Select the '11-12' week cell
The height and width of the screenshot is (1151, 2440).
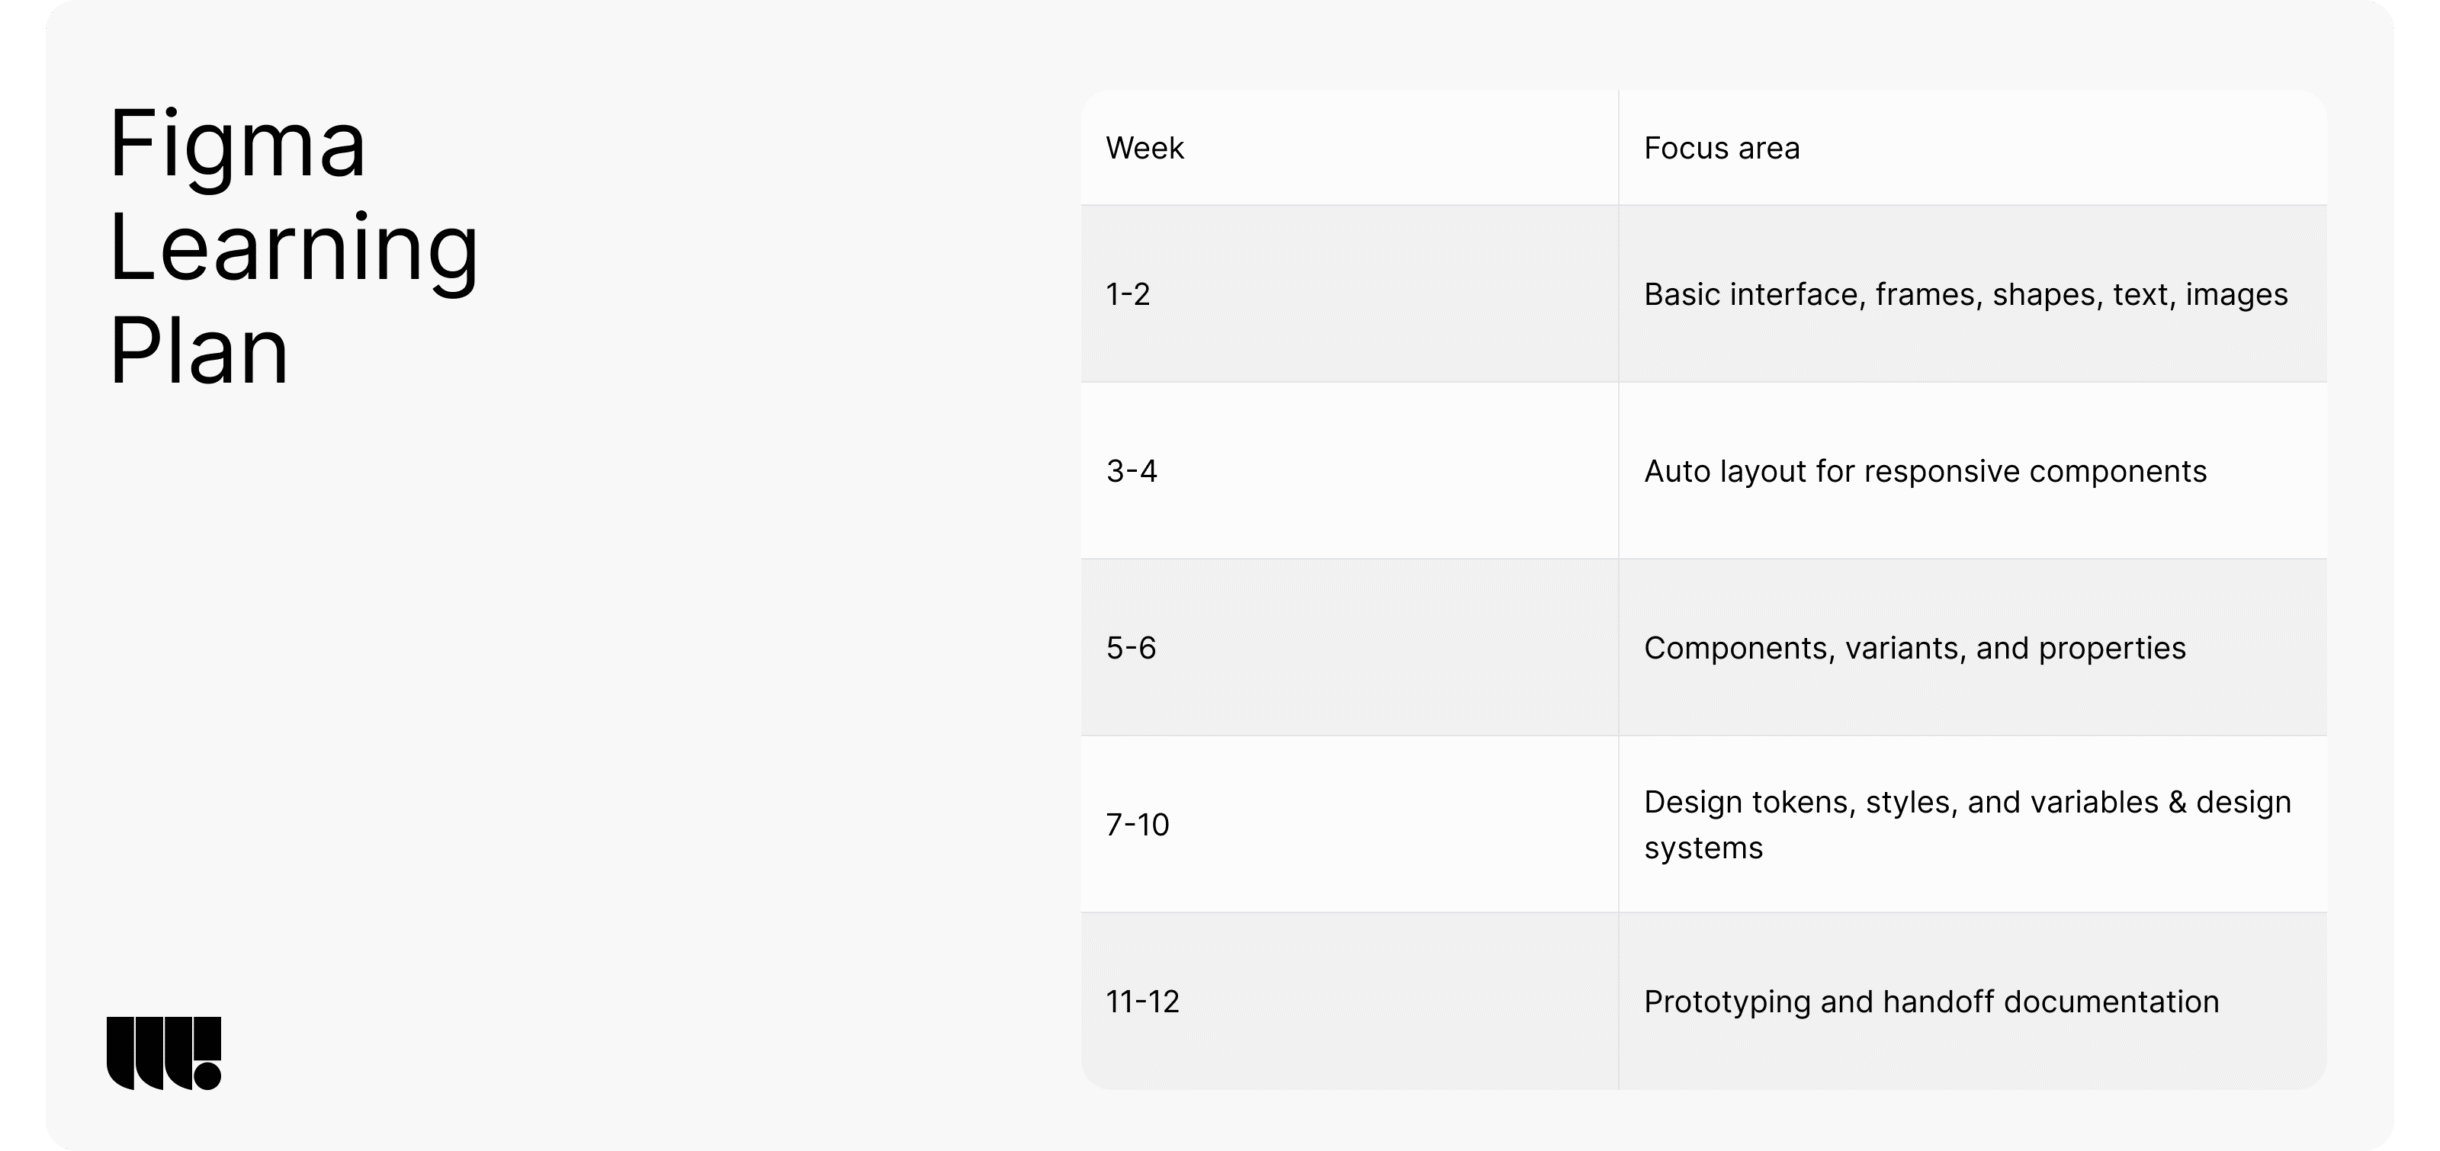1142,1001
